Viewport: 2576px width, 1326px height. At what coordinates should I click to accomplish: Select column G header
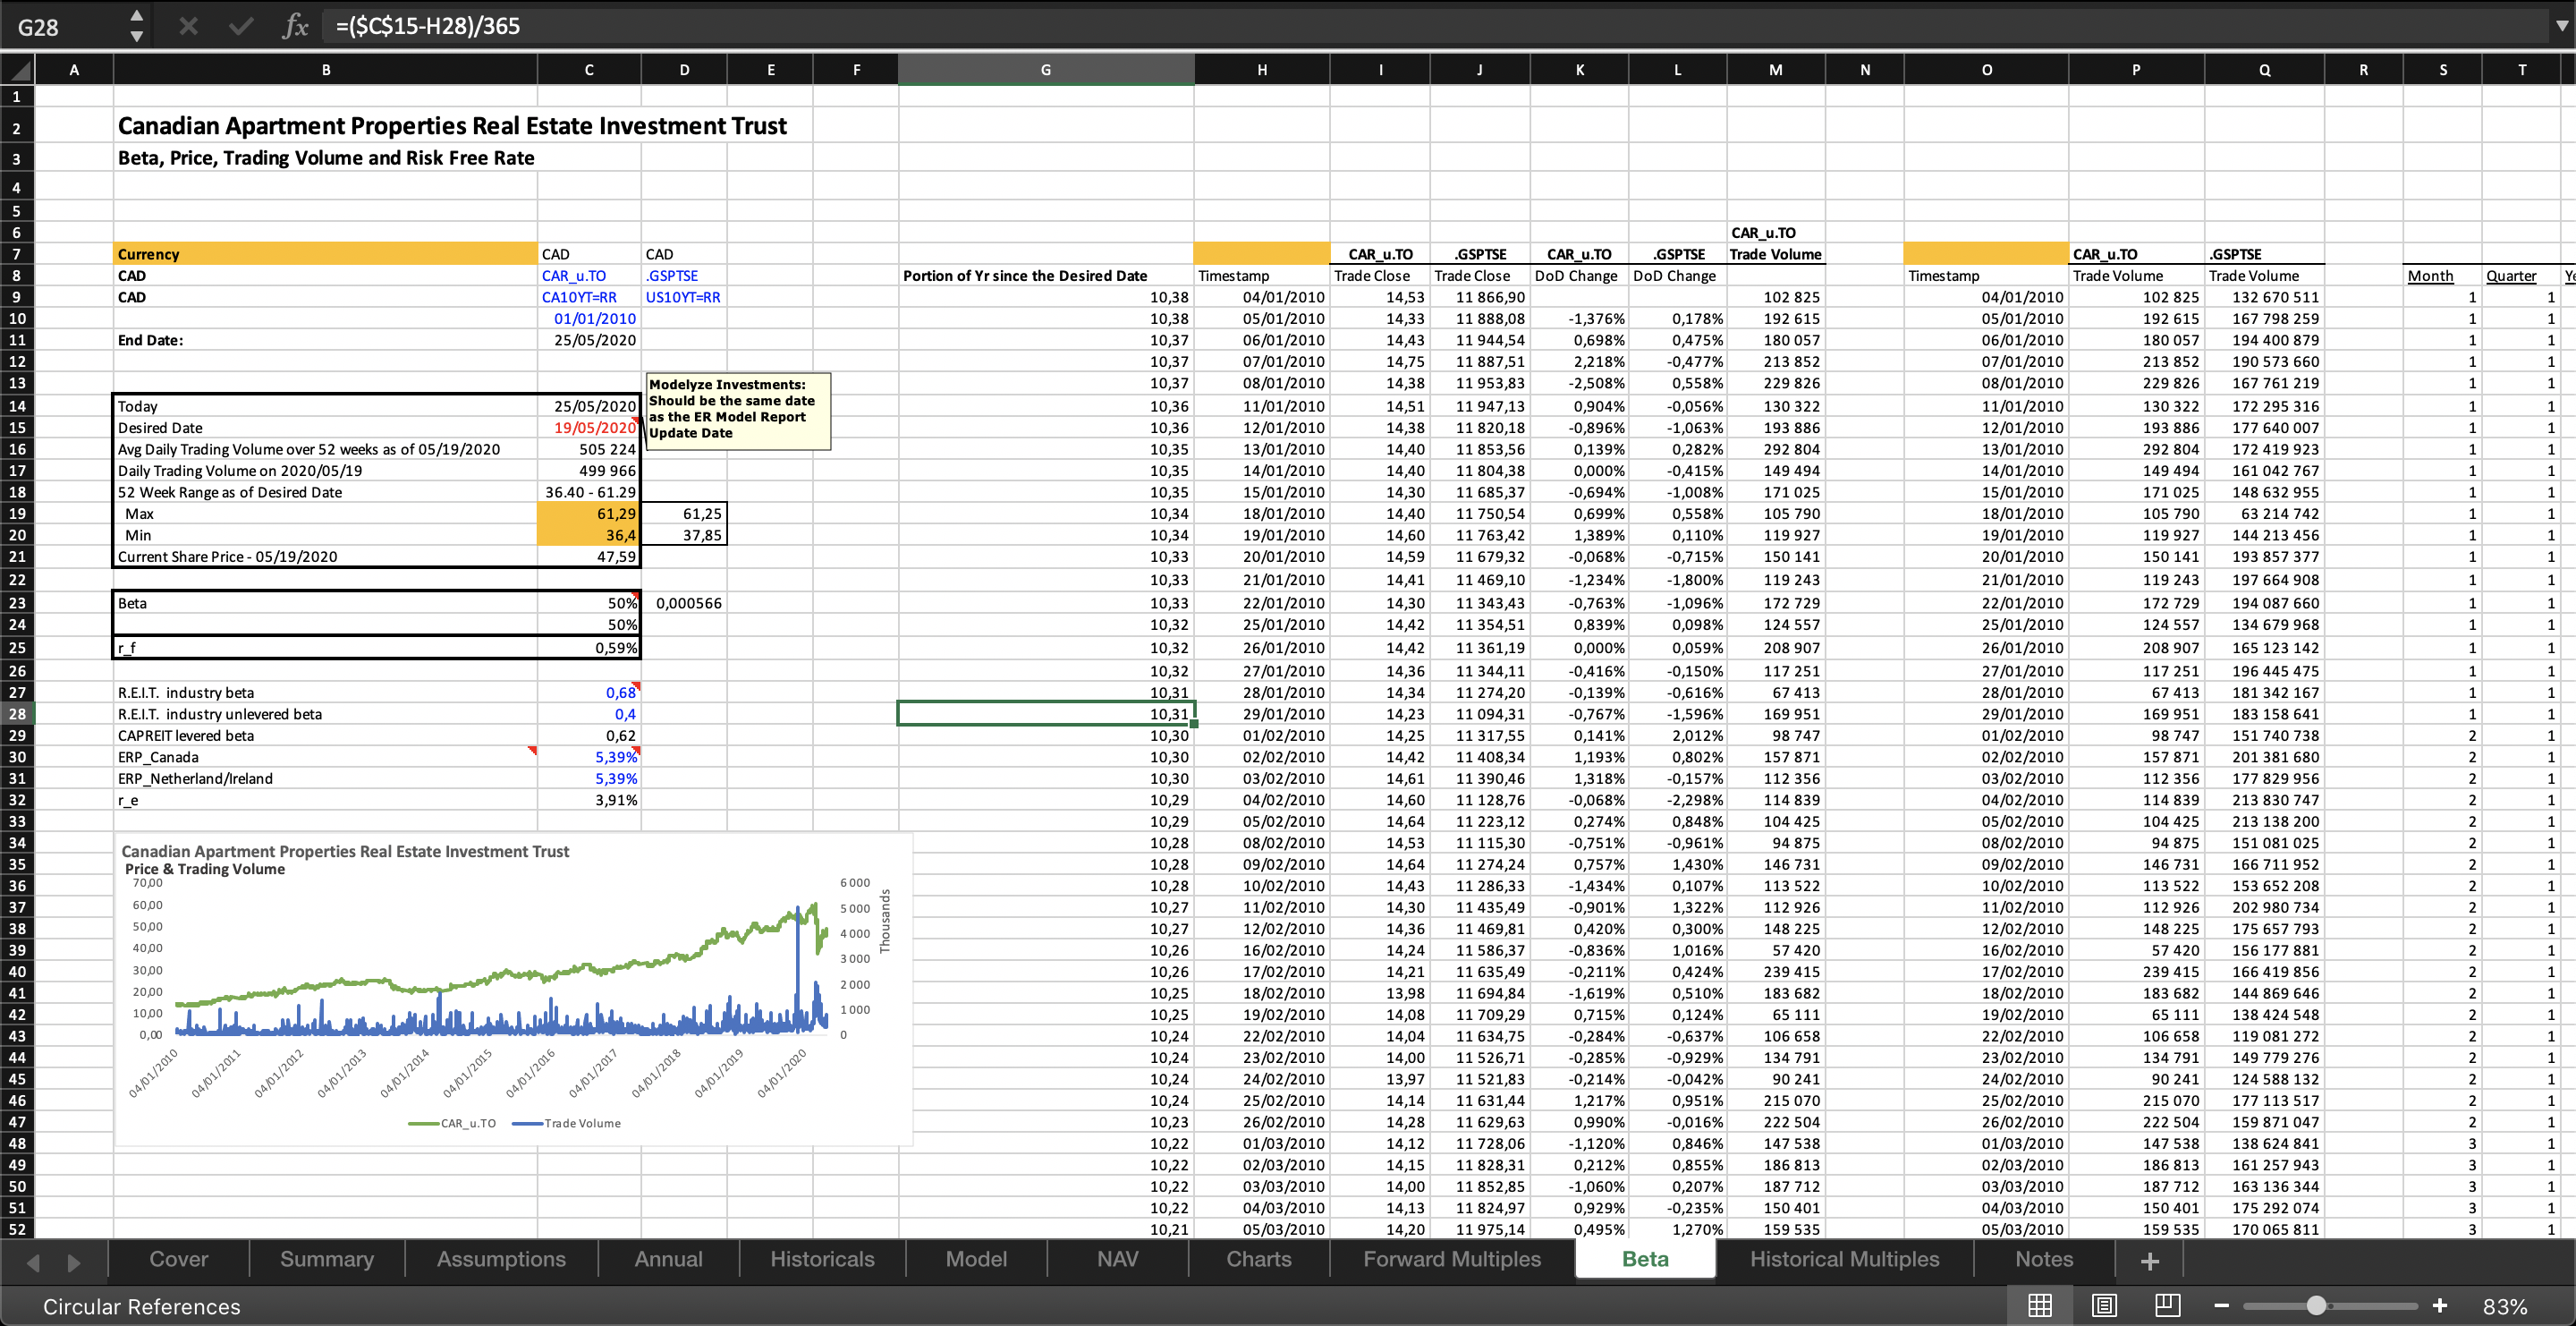pos(1045,70)
